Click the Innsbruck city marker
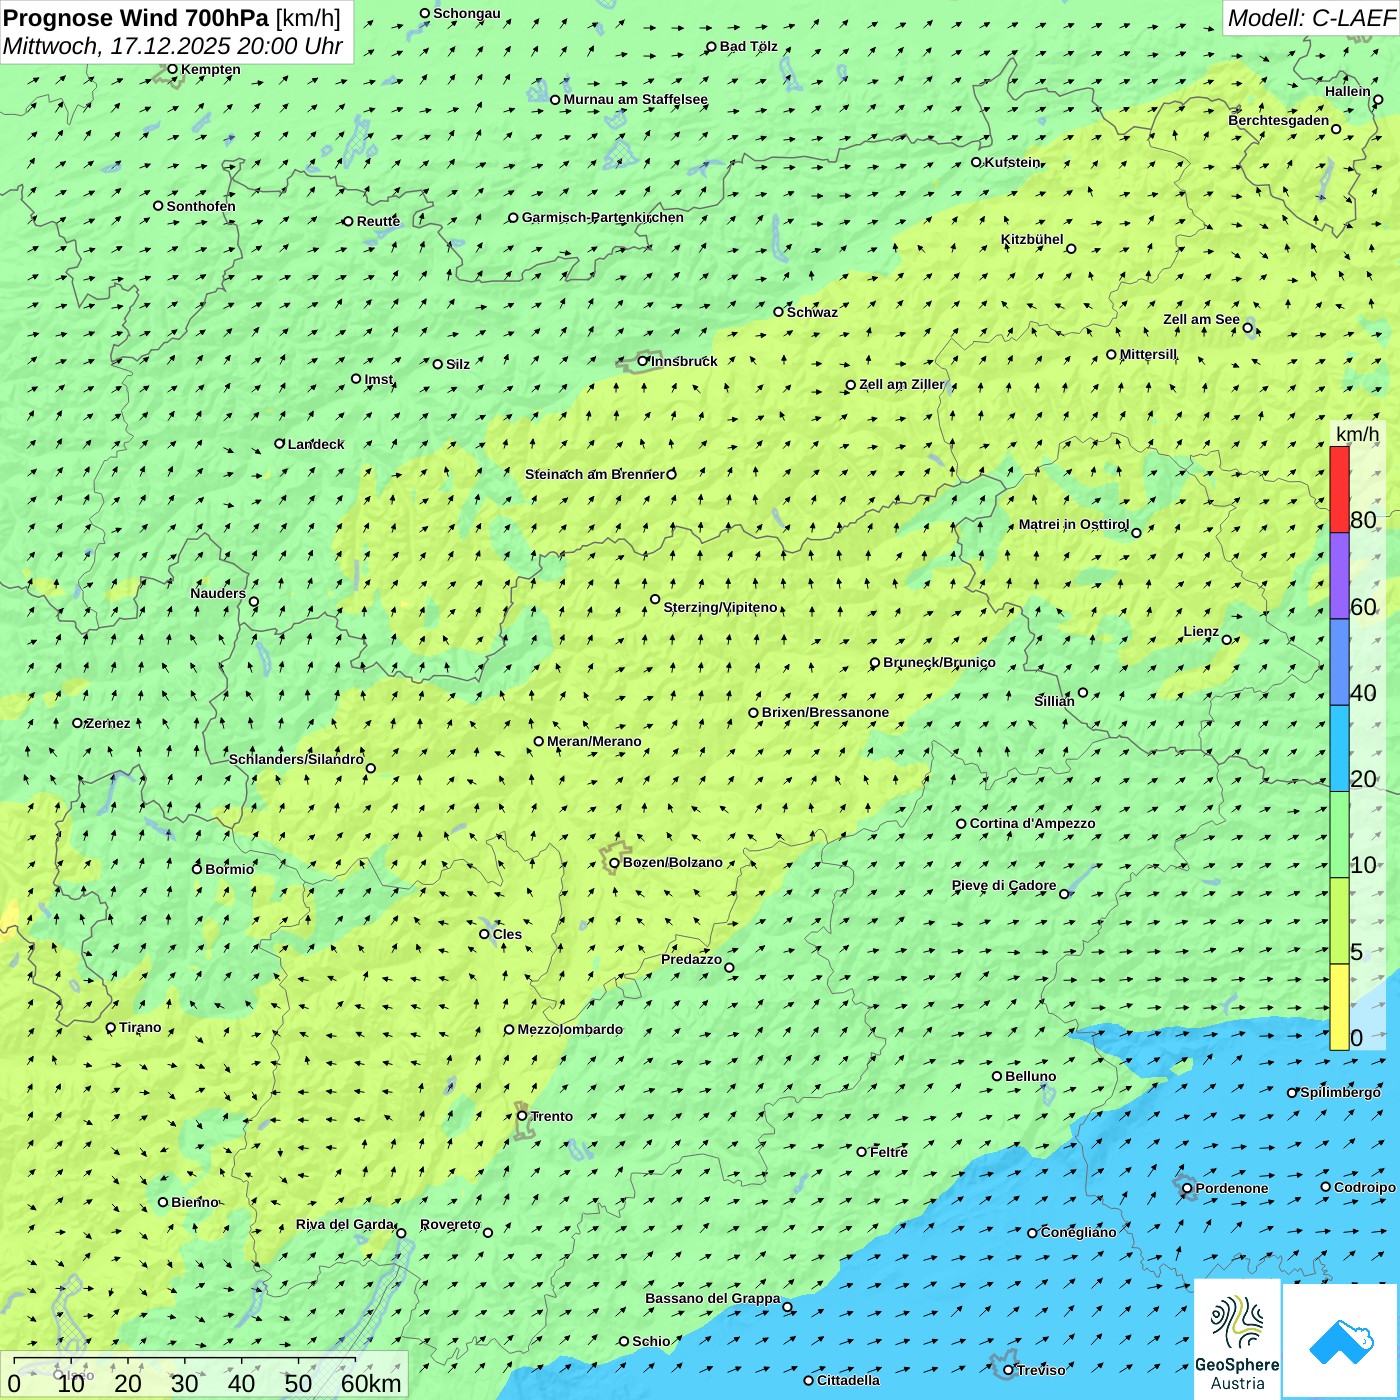 (x=643, y=361)
